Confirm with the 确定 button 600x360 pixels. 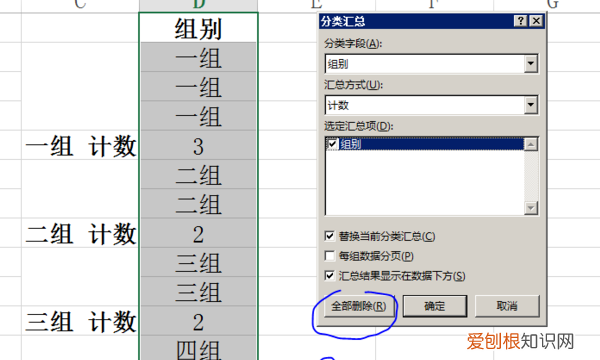pos(435,306)
